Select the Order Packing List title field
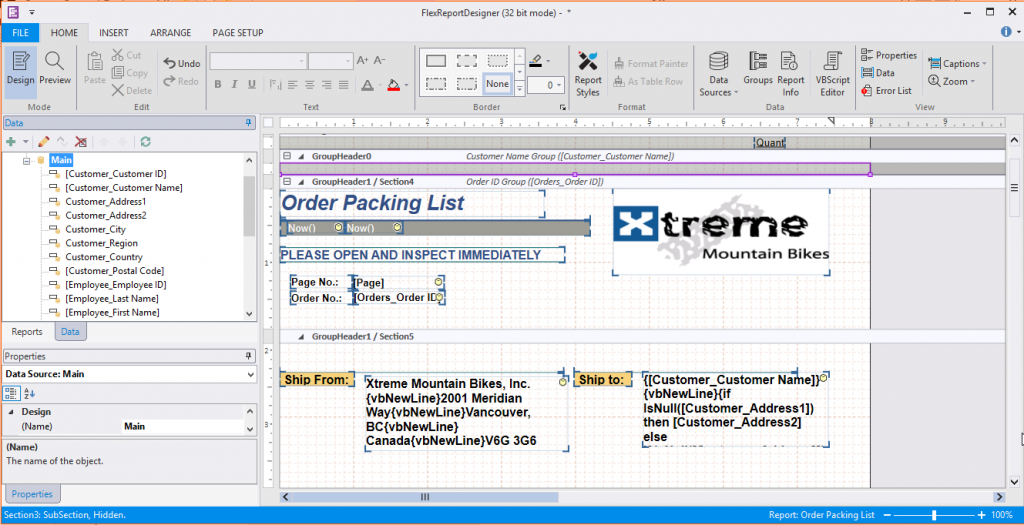1024x525 pixels. (x=412, y=204)
